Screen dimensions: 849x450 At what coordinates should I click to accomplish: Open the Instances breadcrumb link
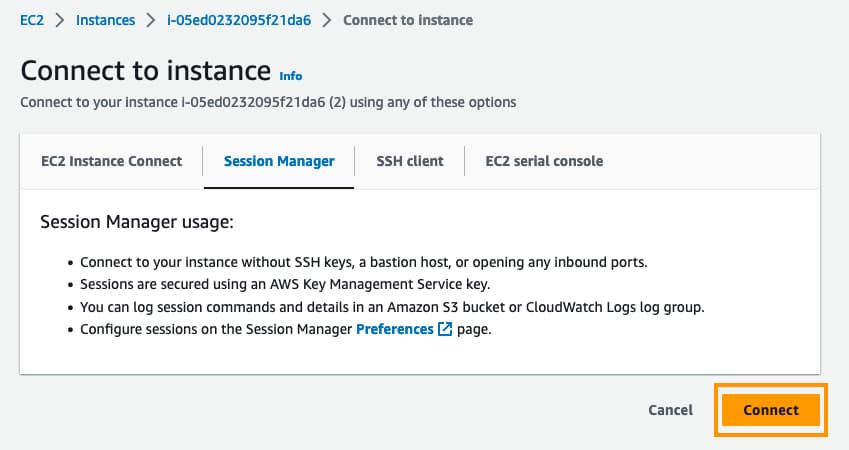click(105, 20)
